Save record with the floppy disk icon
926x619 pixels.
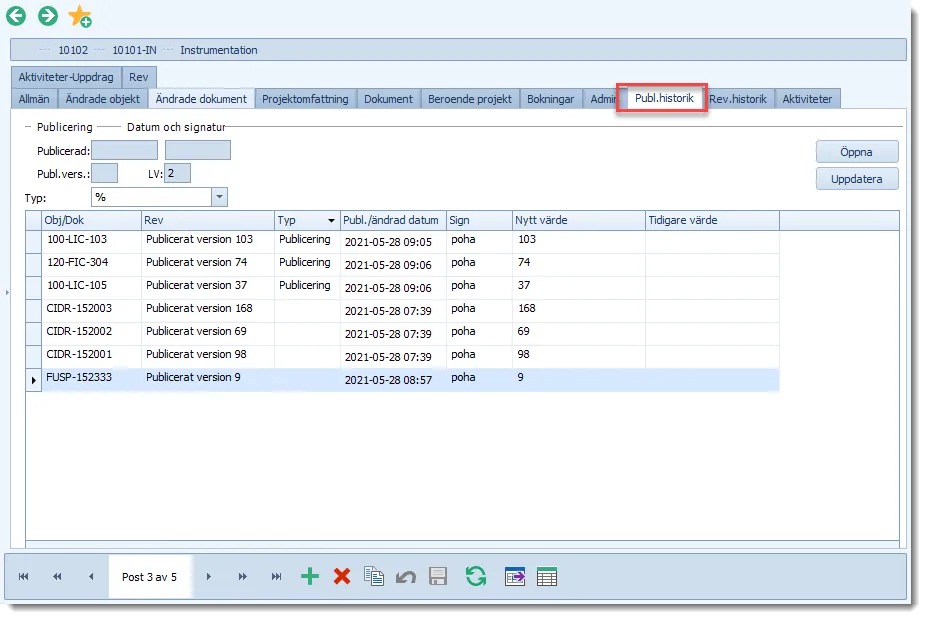(x=438, y=576)
